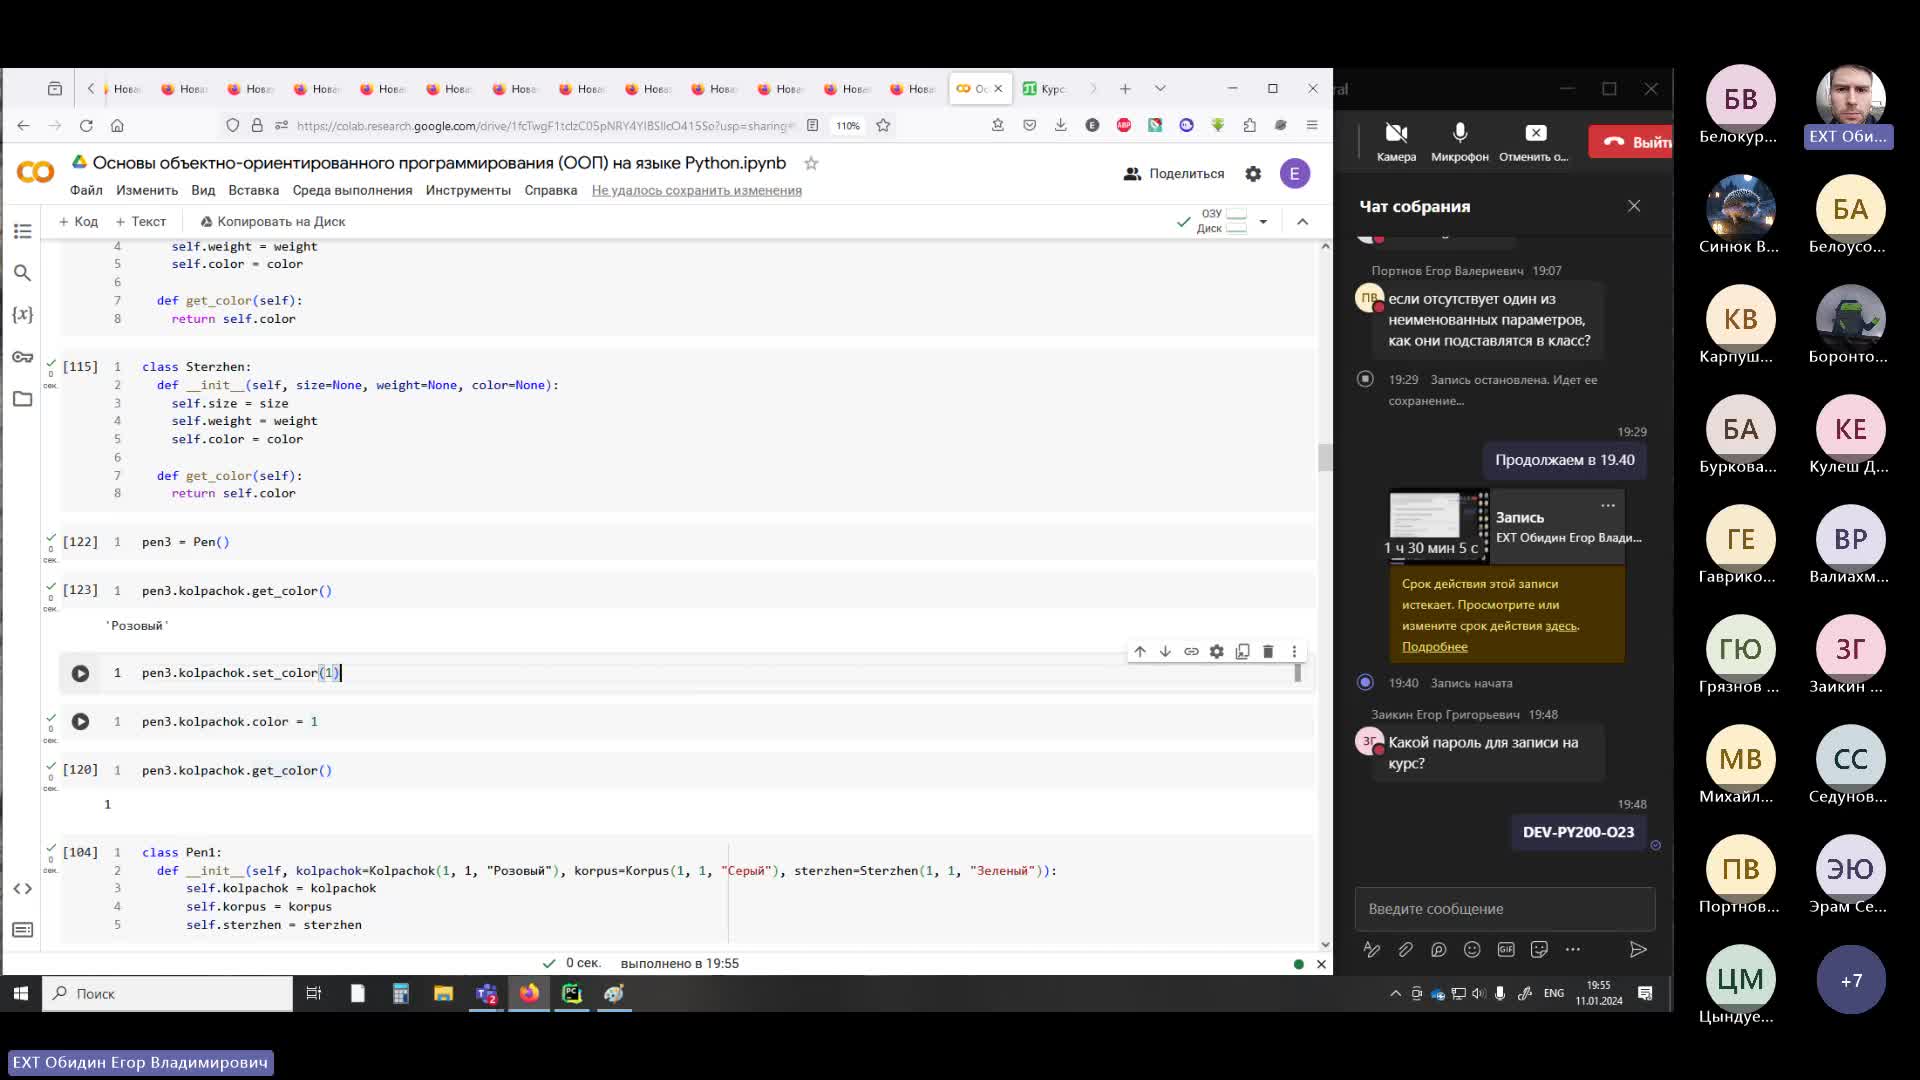Open the Изменить menu
Image resolution: width=1920 pixels, height=1080 pixels.
147,191
